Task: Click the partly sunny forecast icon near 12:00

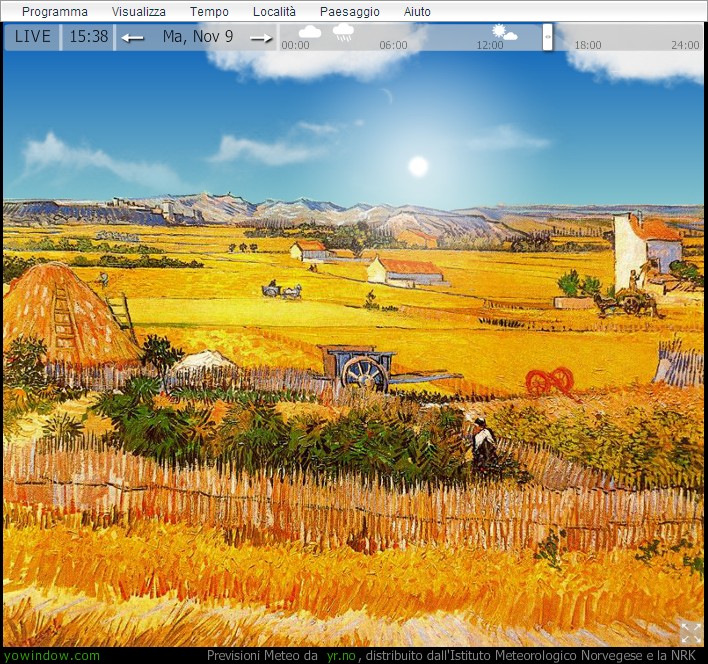Action: (x=504, y=33)
